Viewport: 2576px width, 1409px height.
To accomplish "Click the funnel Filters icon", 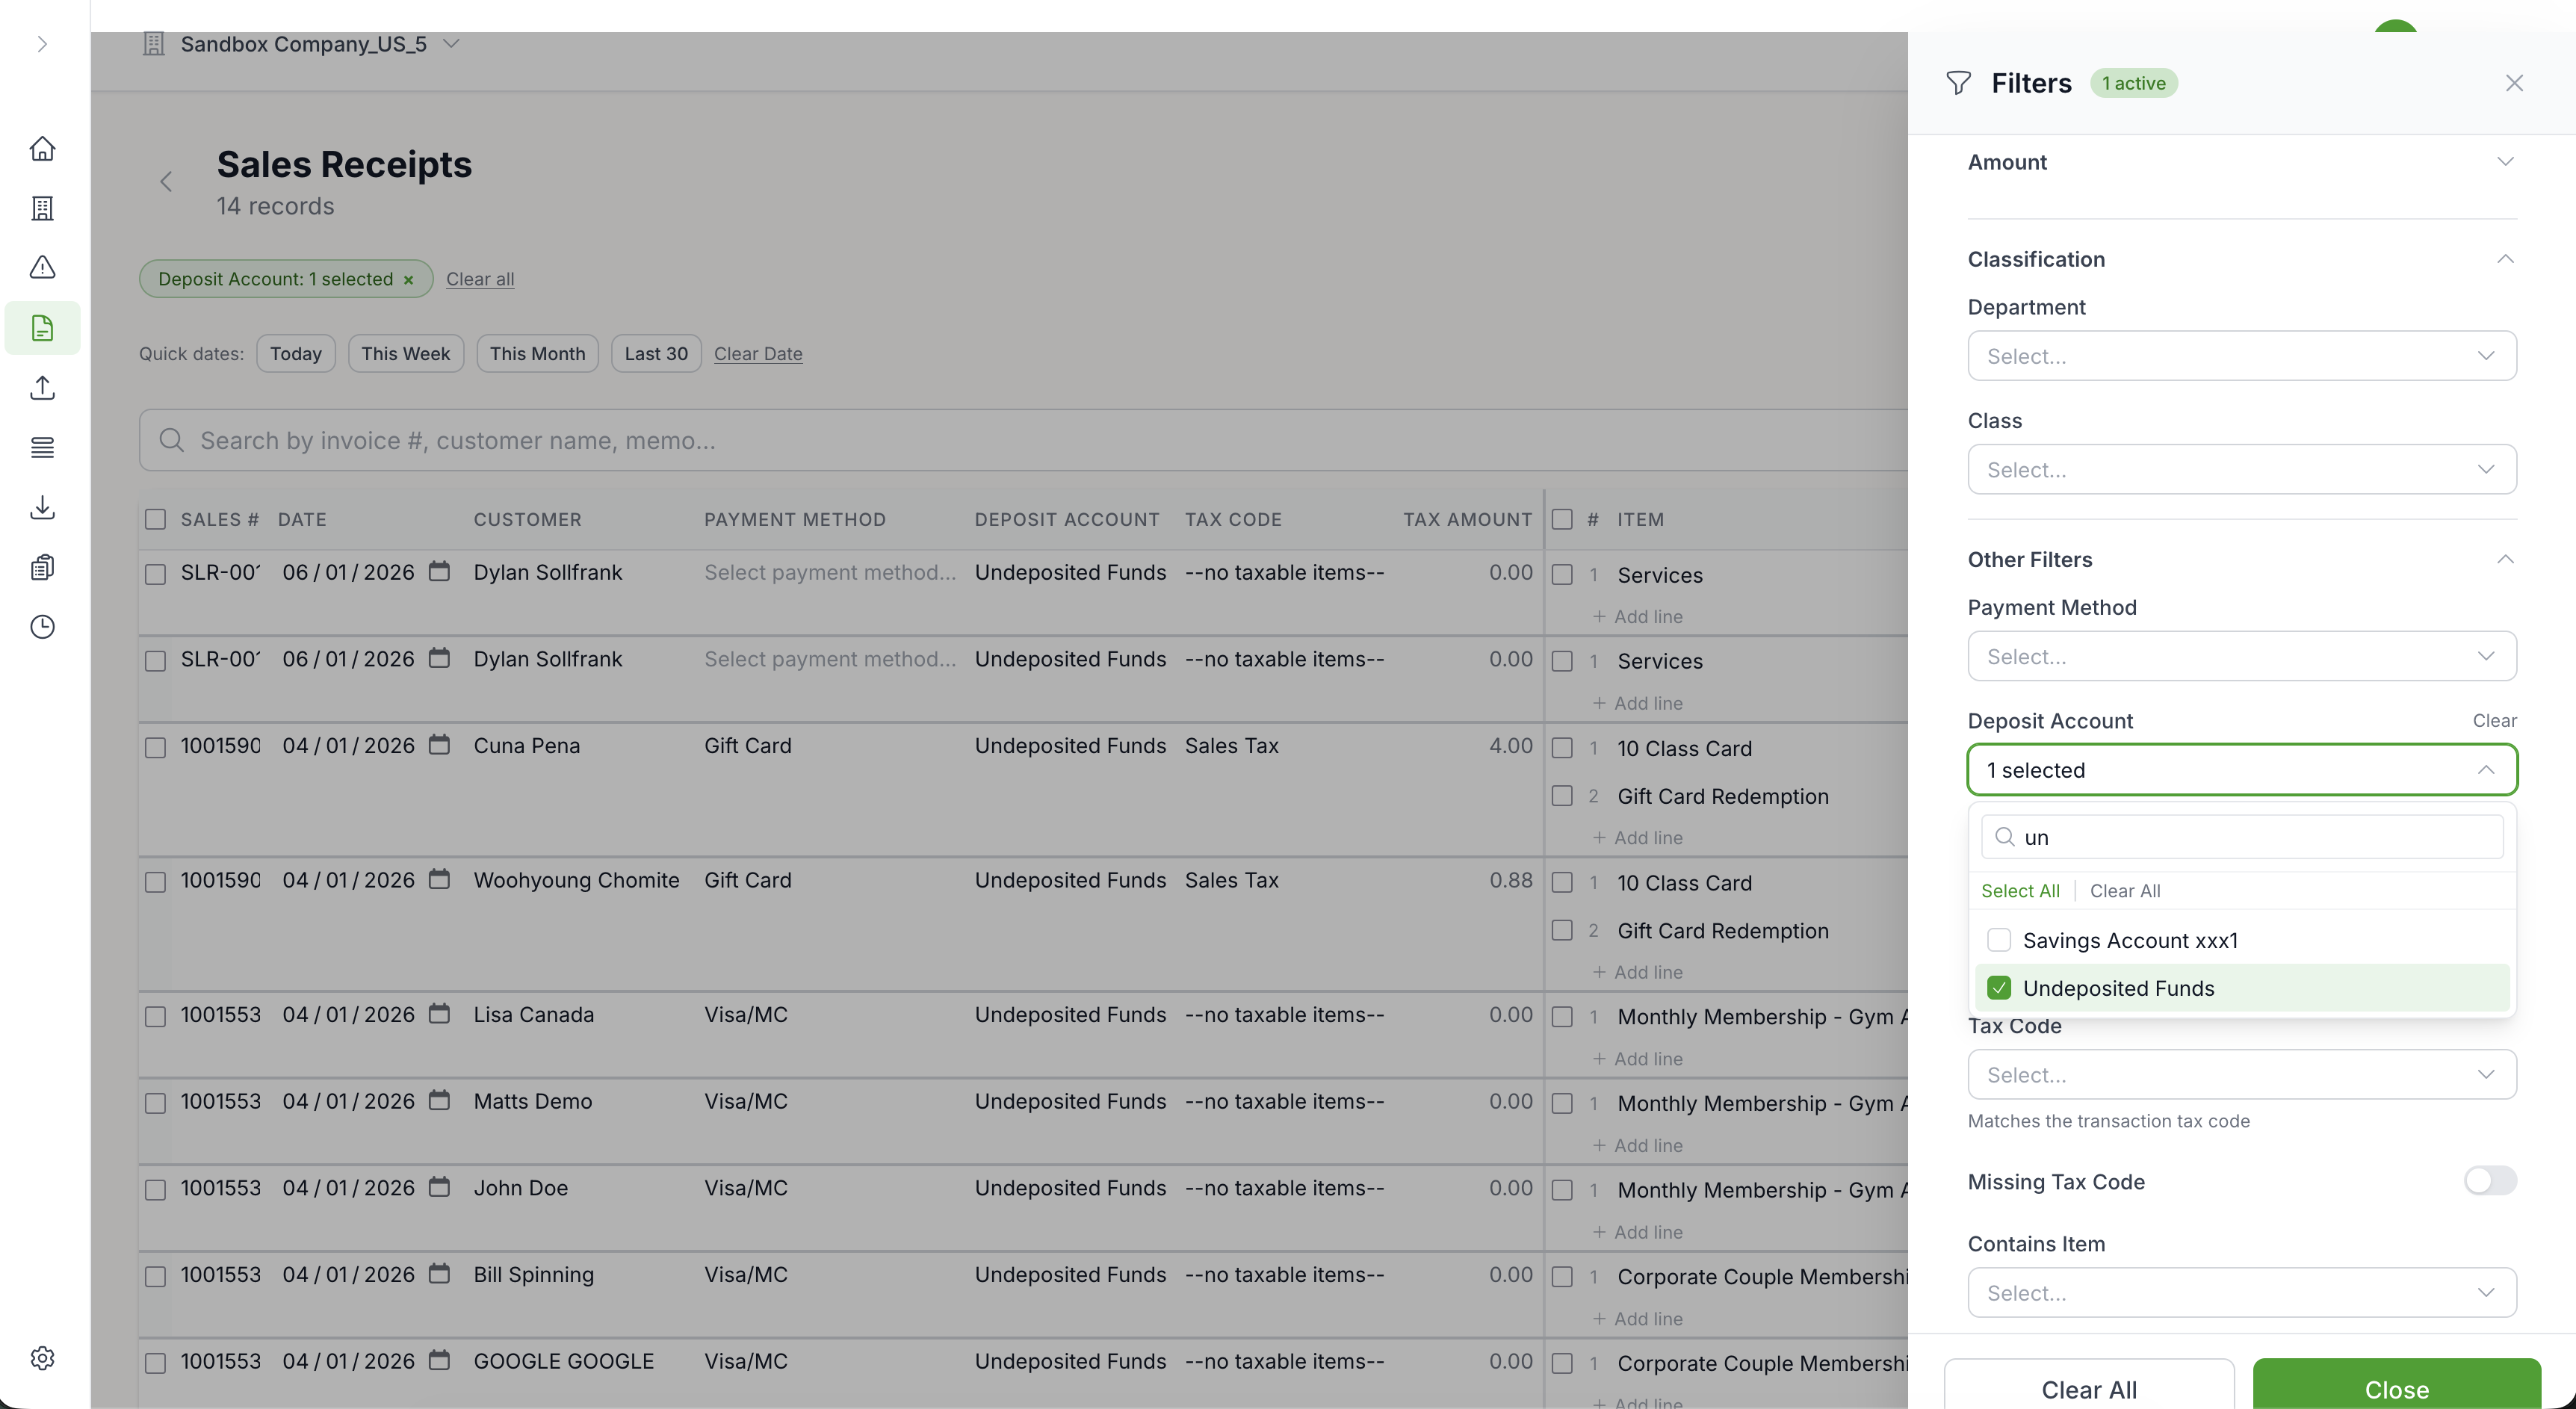I will [x=1959, y=83].
